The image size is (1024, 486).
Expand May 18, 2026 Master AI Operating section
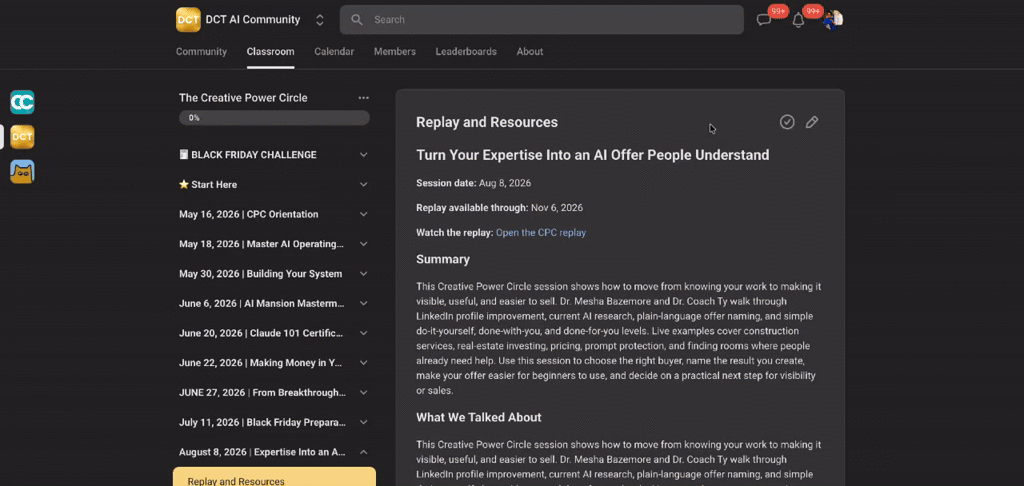[274, 244]
